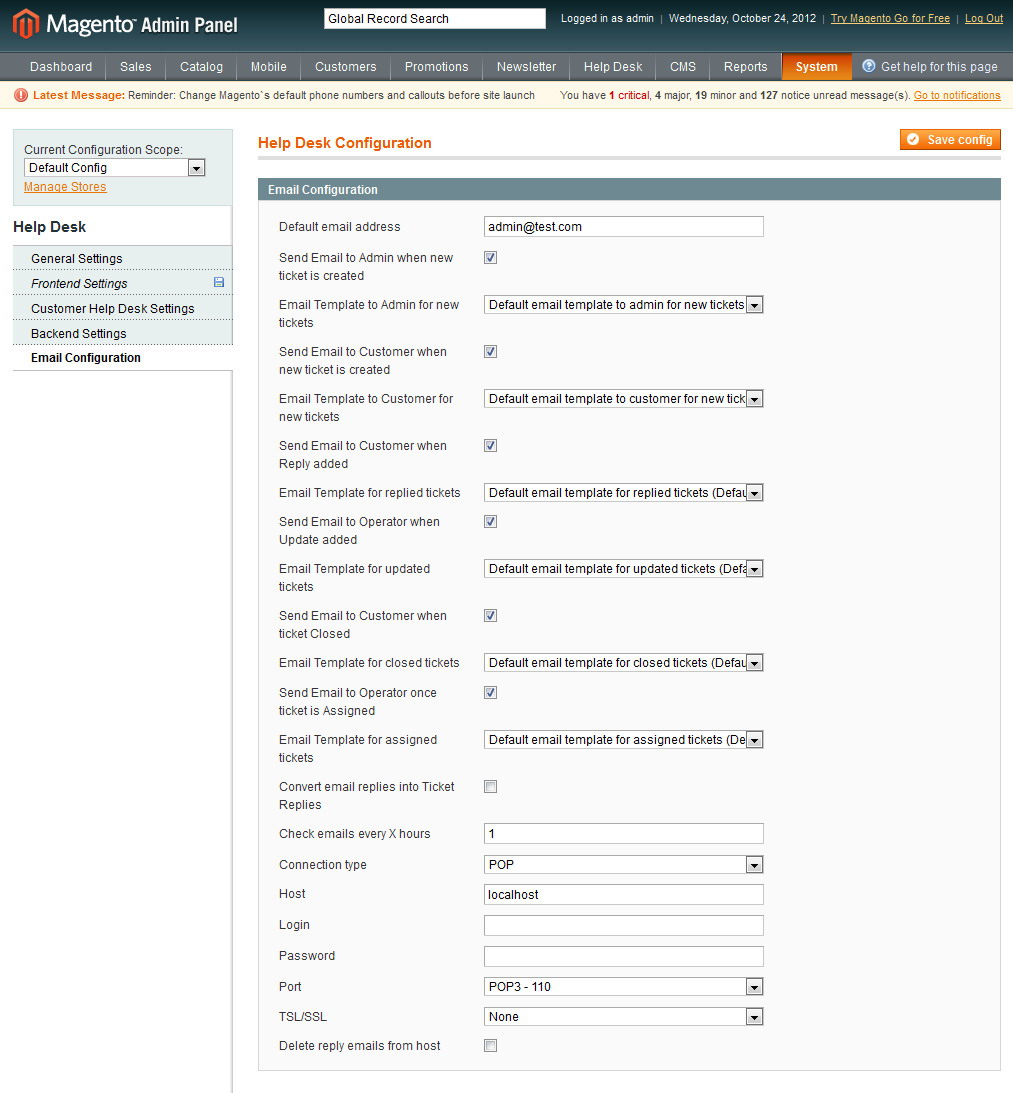This screenshot has height=1093, width=1013.
Task: Follow the 'Go to notifications' link
Action: (959, 95)
